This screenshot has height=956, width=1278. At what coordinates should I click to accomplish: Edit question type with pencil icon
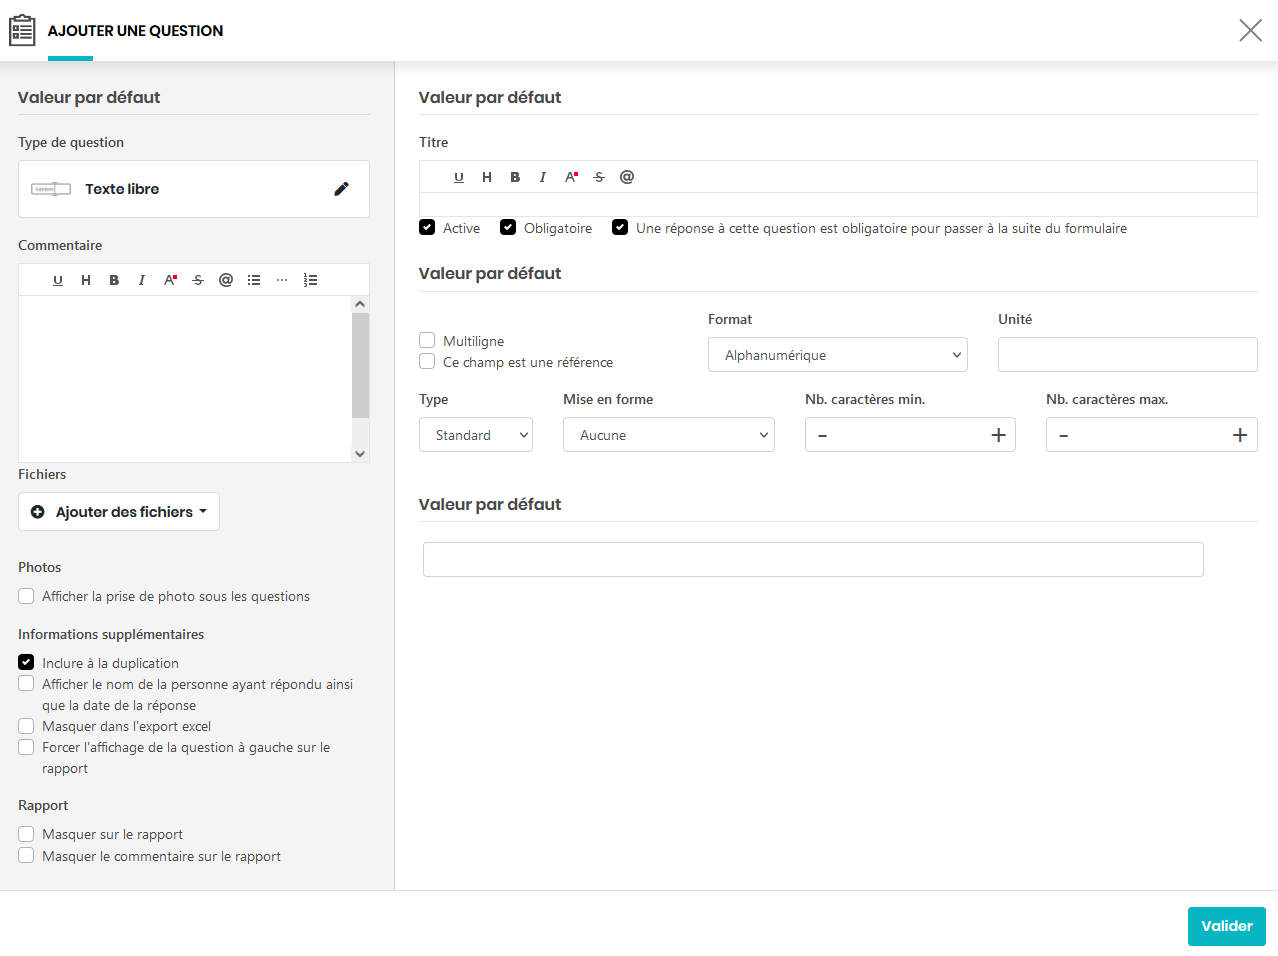[x=341, y=189]
